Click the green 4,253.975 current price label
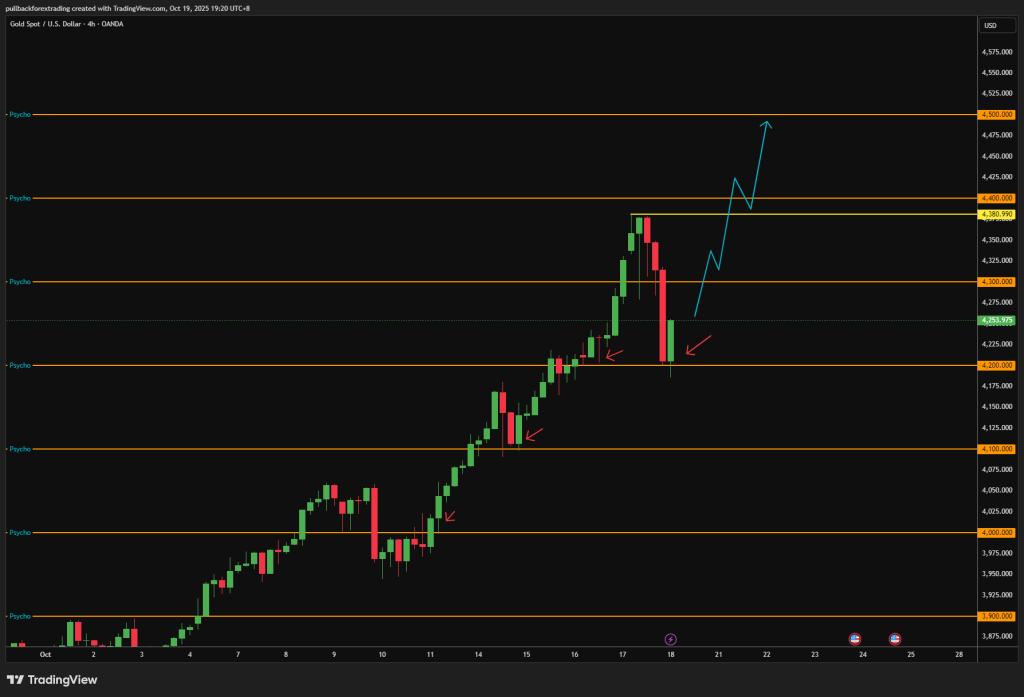The width and height of the screenshot is (1024, 697). click(x=998, y=320)
